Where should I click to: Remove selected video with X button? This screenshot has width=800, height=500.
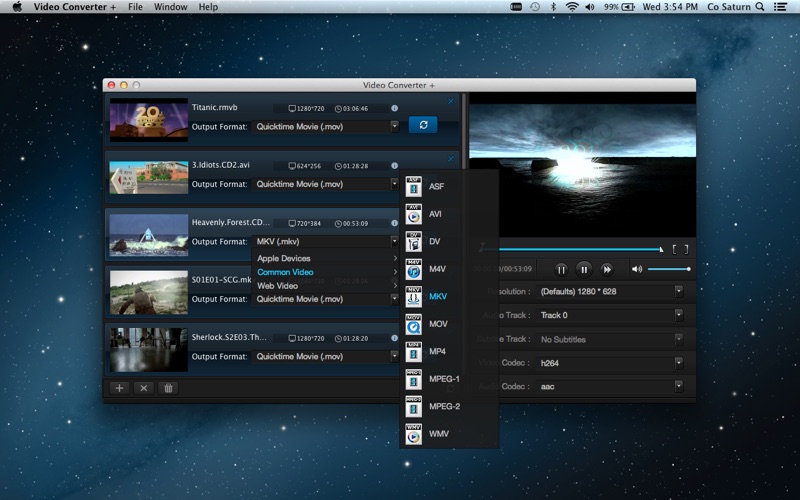coord(144,388)
